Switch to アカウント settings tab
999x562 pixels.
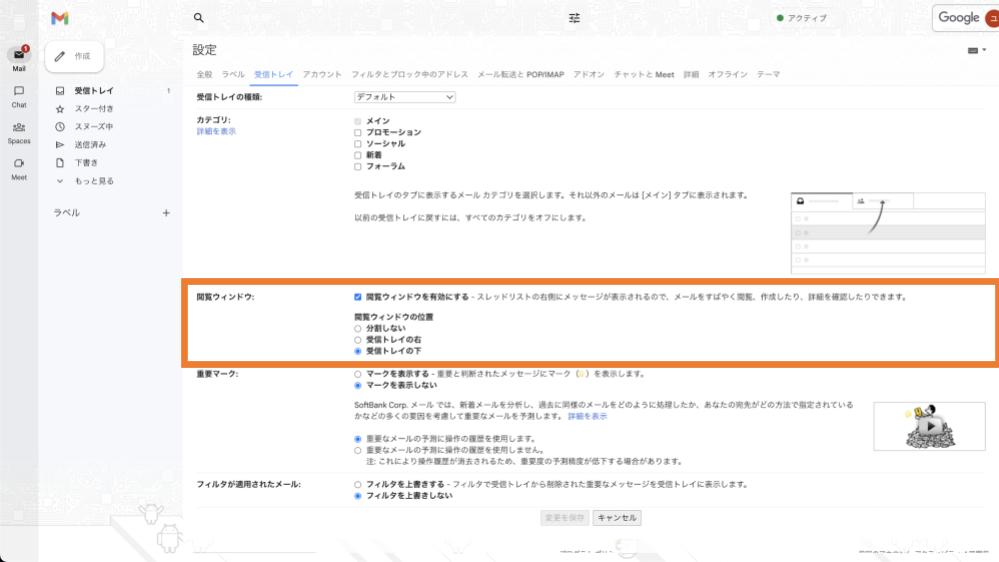coord(322,75)
